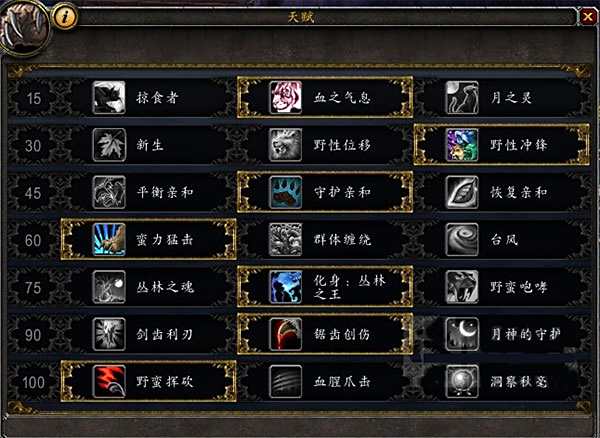
Task: Click the 野蛮挥砍 red claw icon
Action: pos(109,381)
